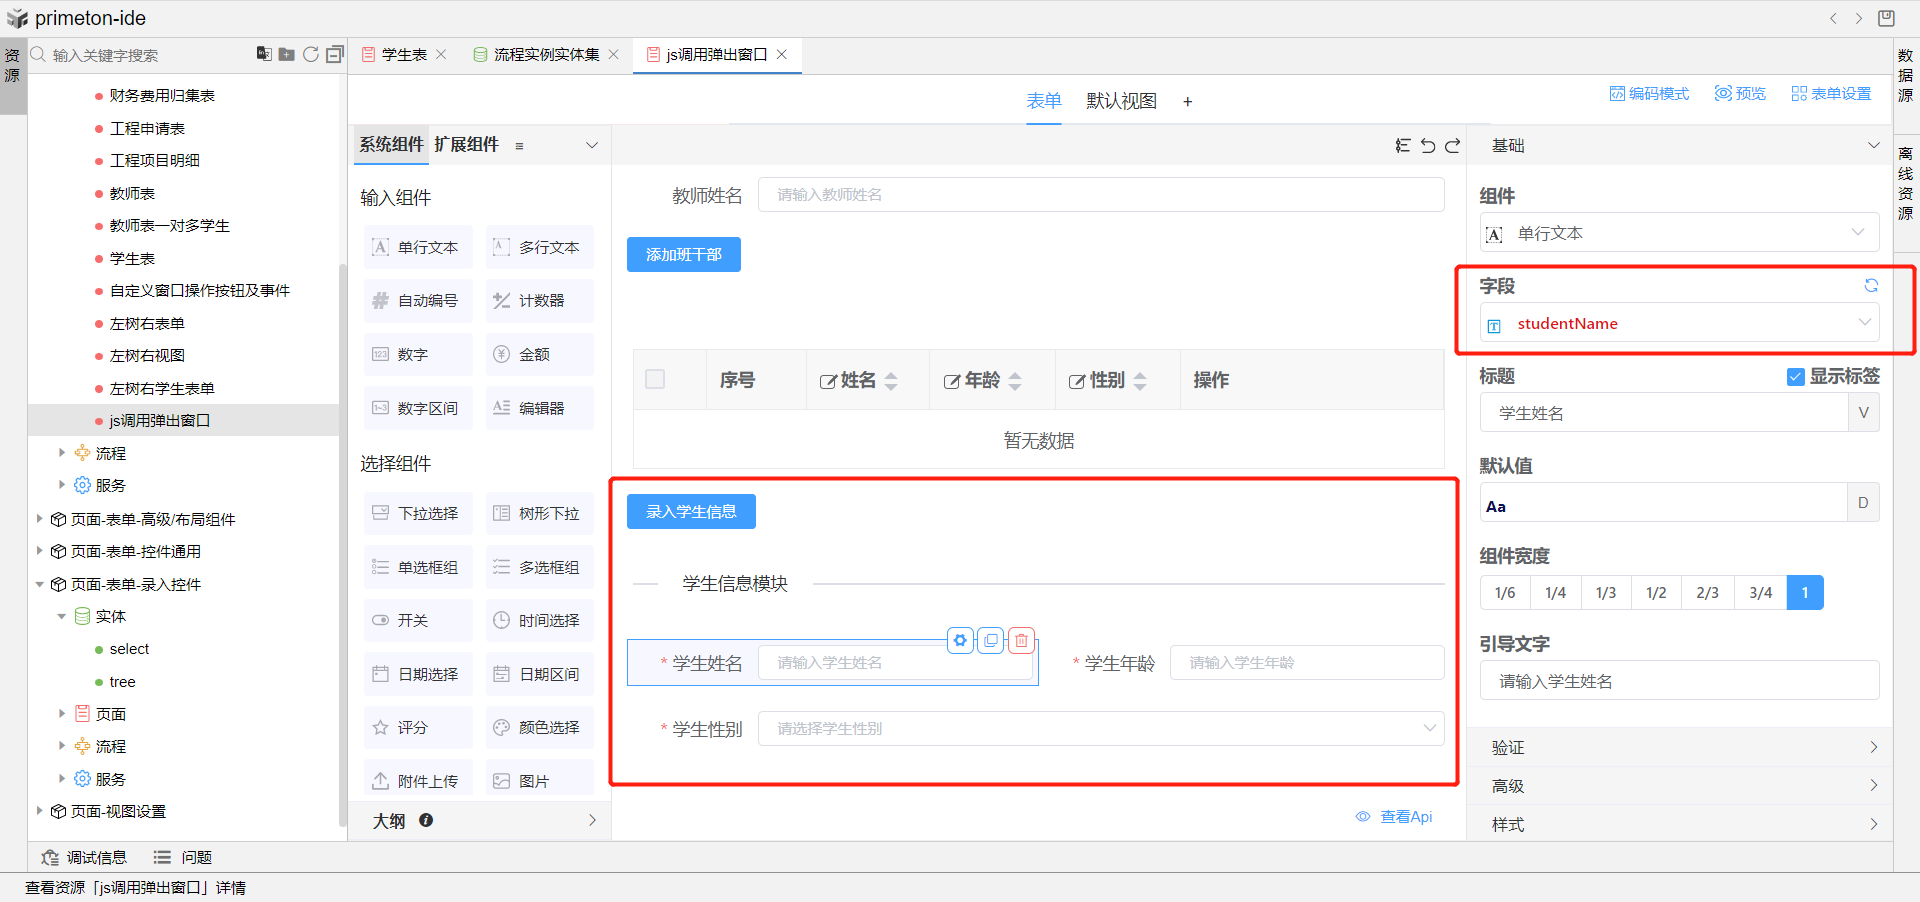Expand the 页面-视图设置 tree node

tap(40, 811)
